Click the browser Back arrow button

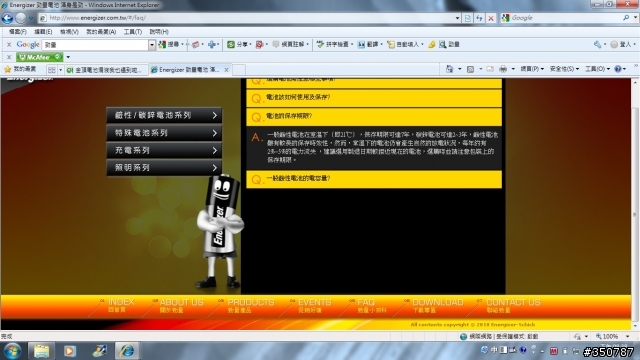[x=7, y=18]
